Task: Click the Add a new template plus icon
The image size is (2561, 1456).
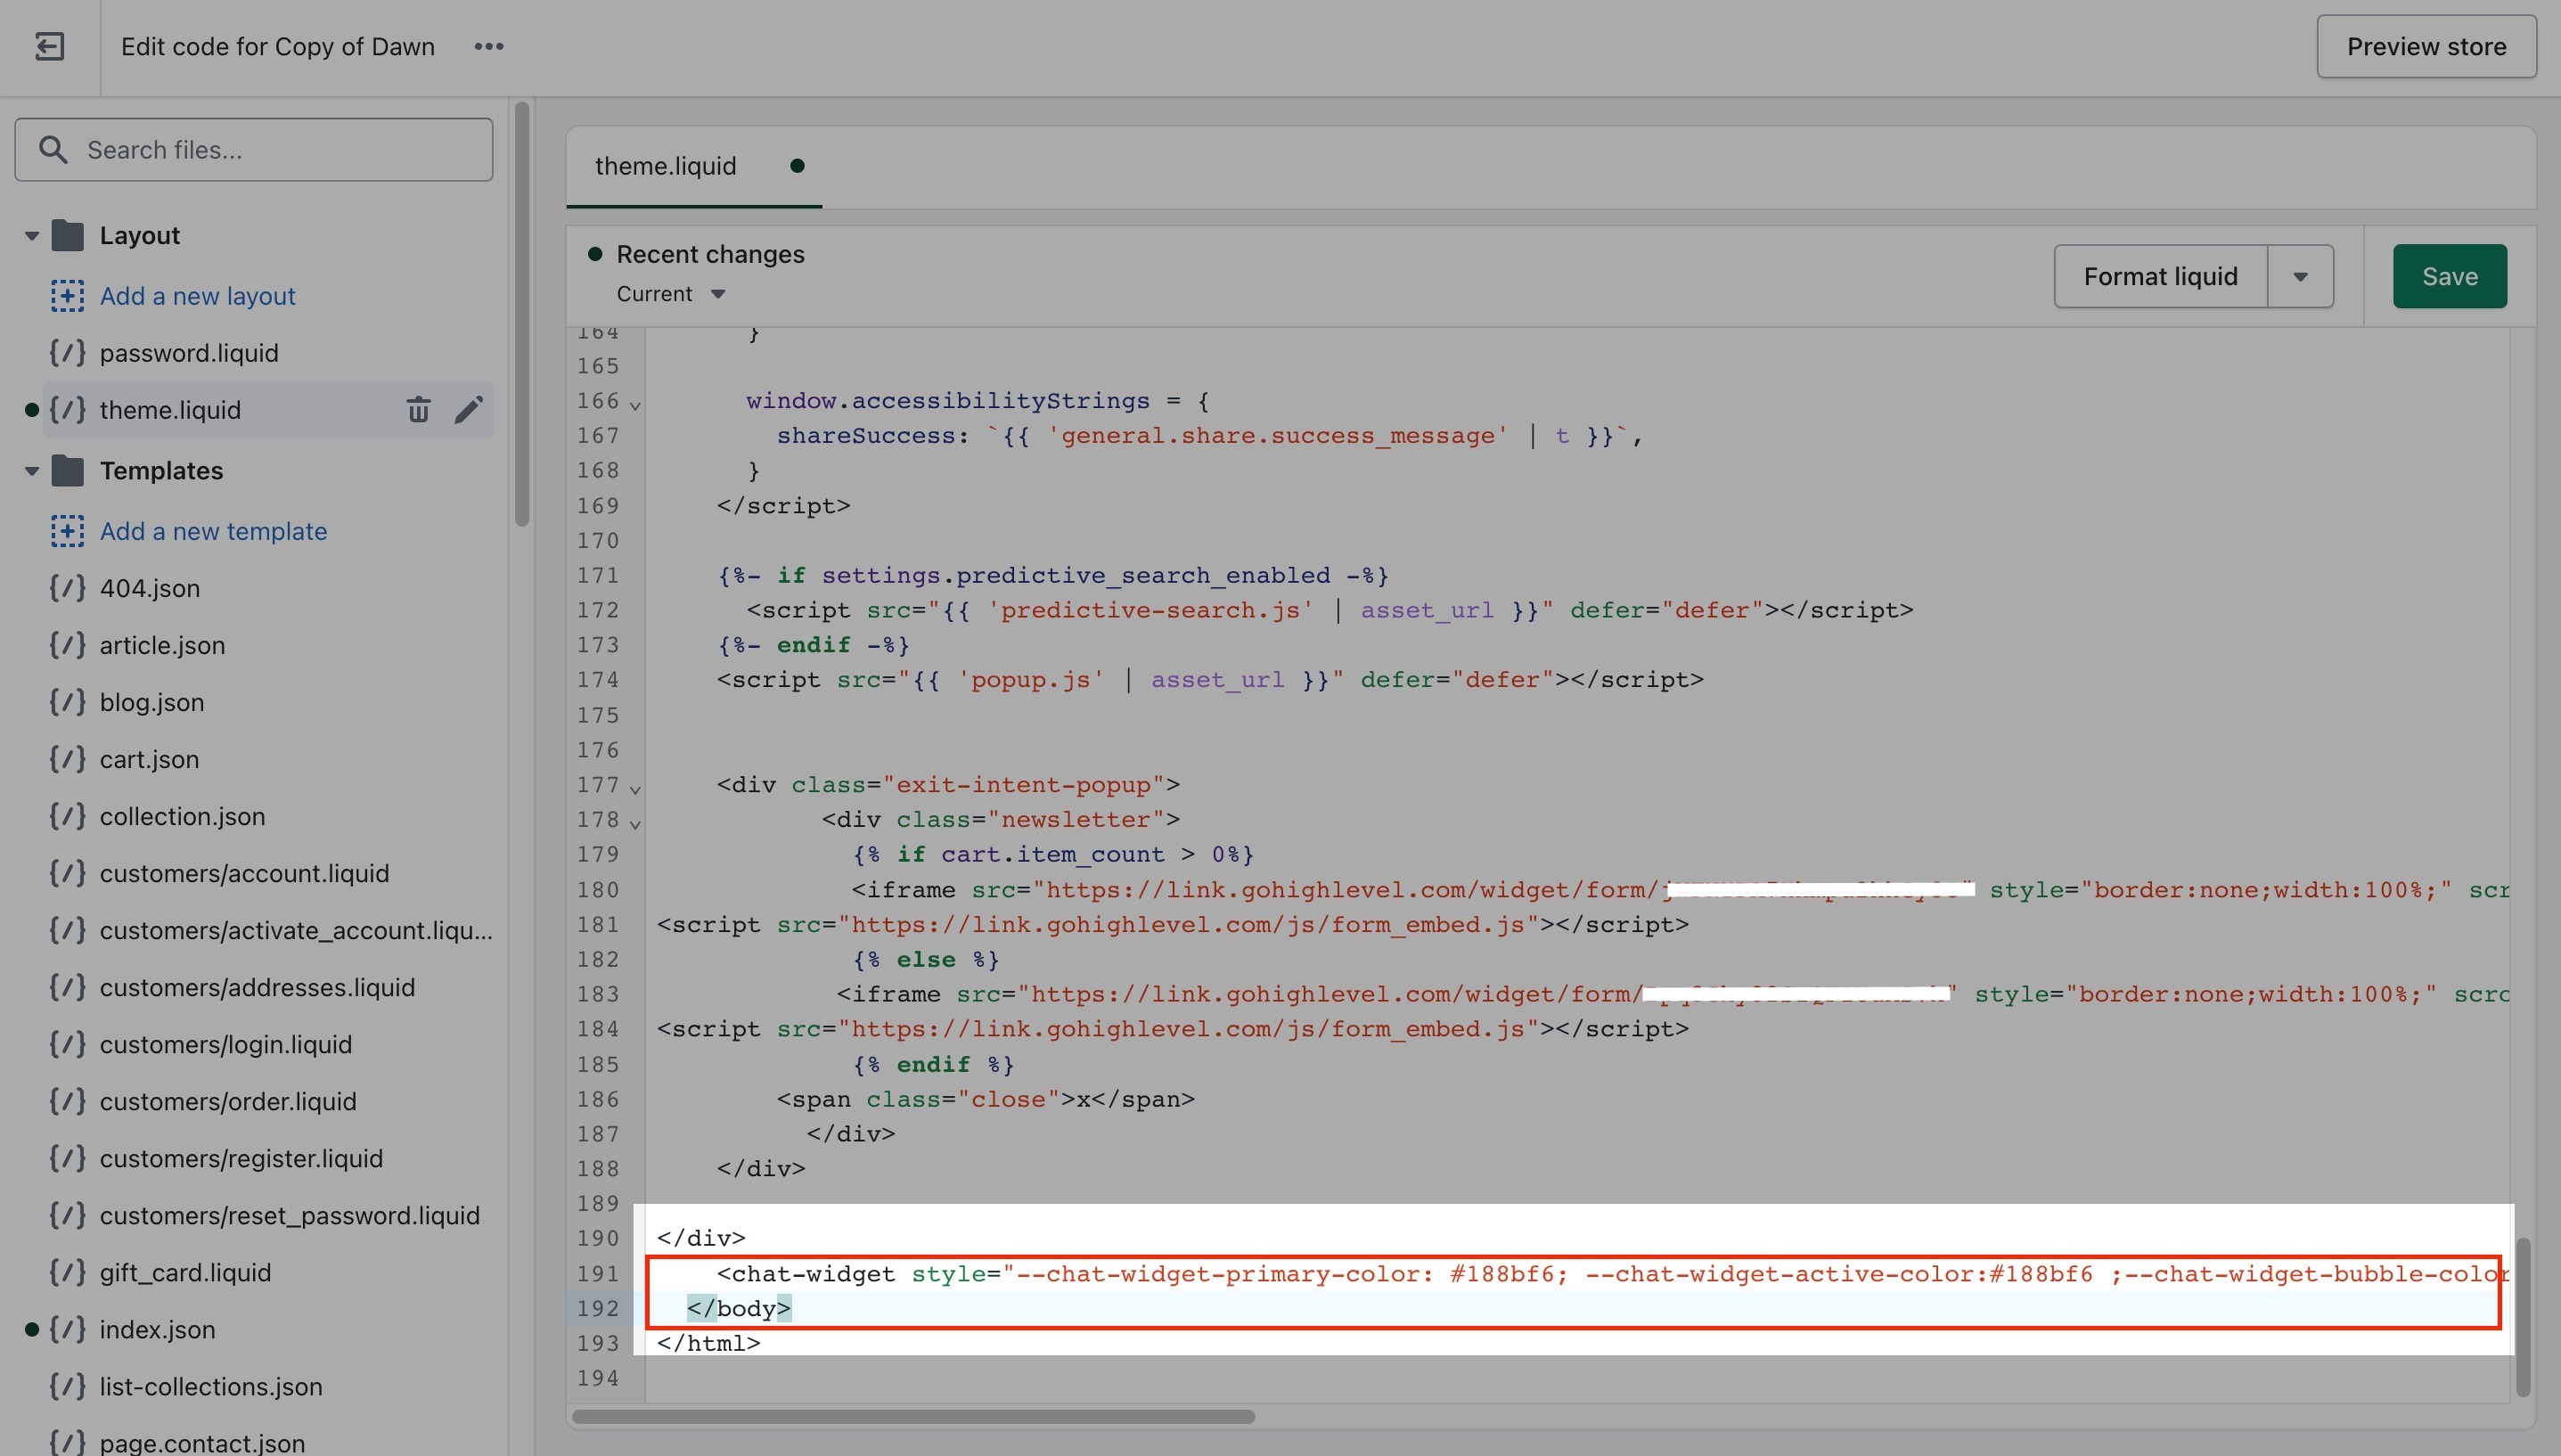Action: tap(67, 531)
